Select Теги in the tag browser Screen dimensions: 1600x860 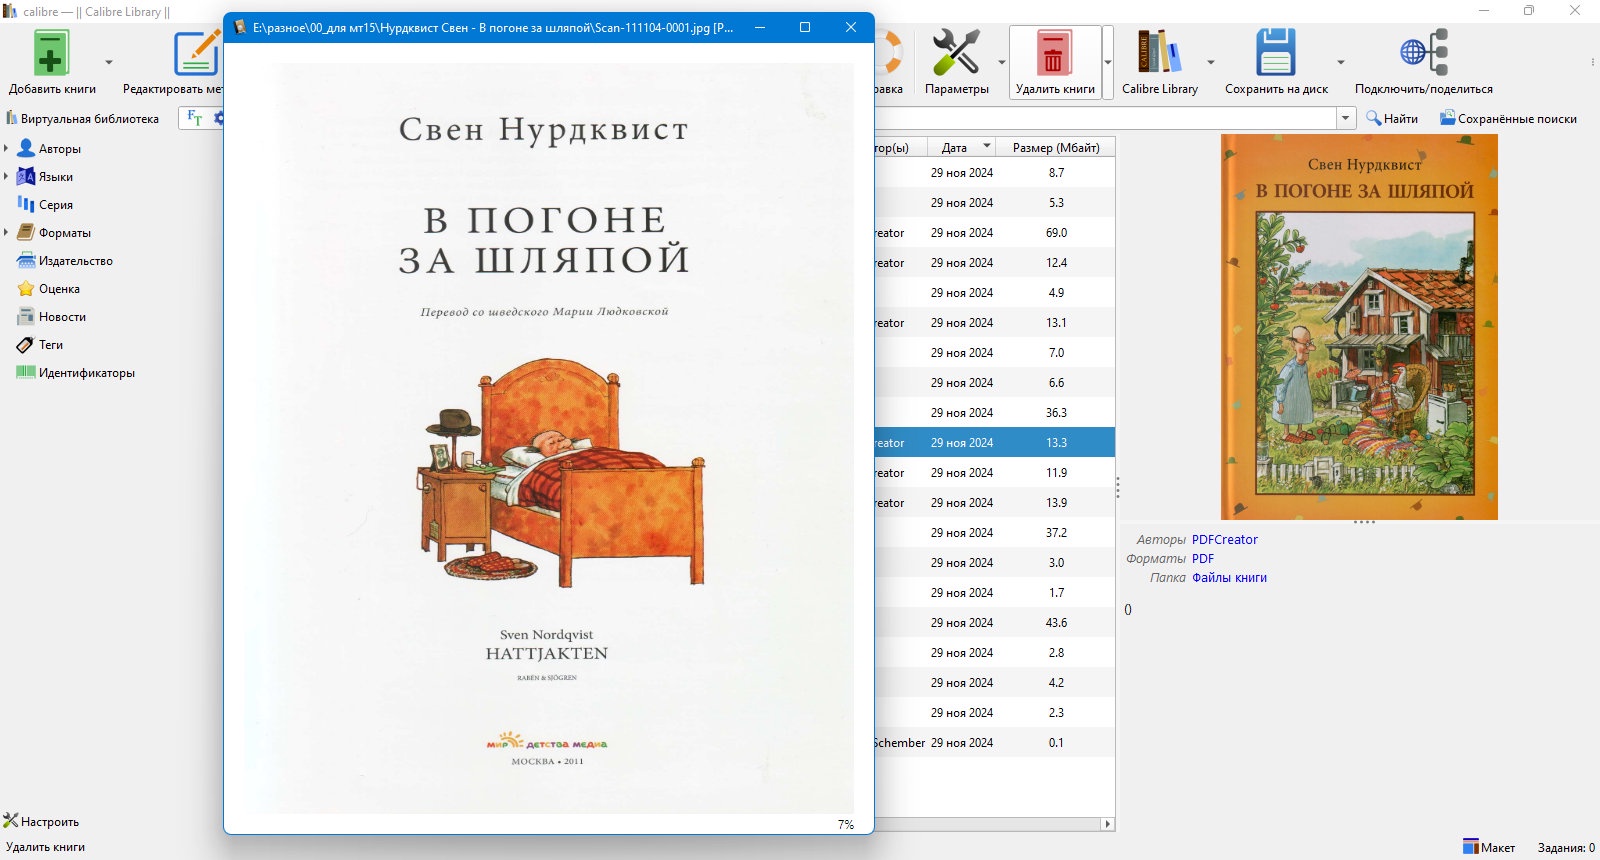51,344
